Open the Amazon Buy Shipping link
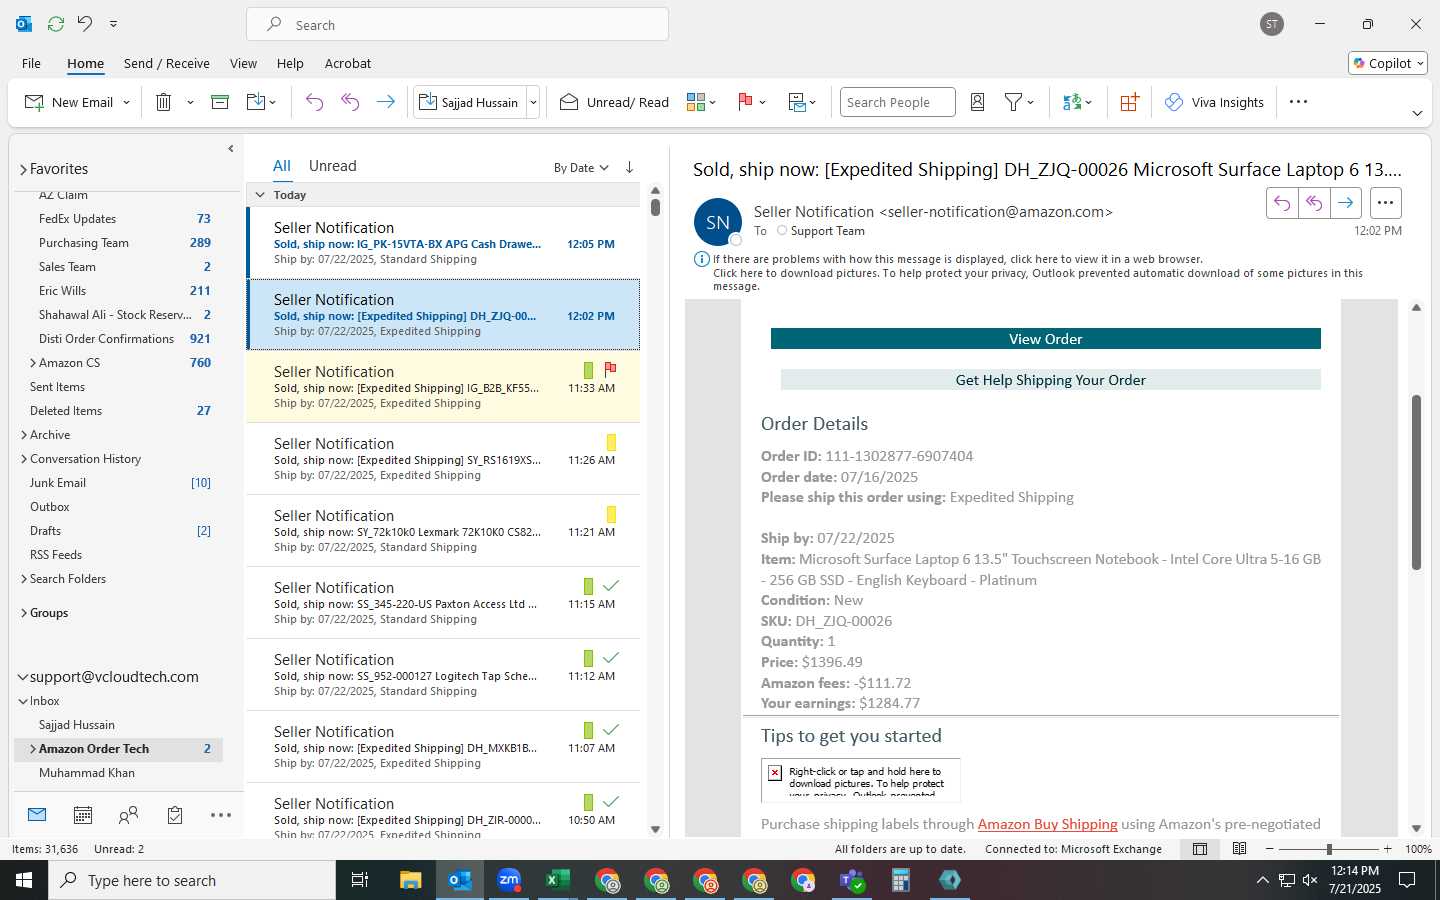 (x=1047, y=824)
